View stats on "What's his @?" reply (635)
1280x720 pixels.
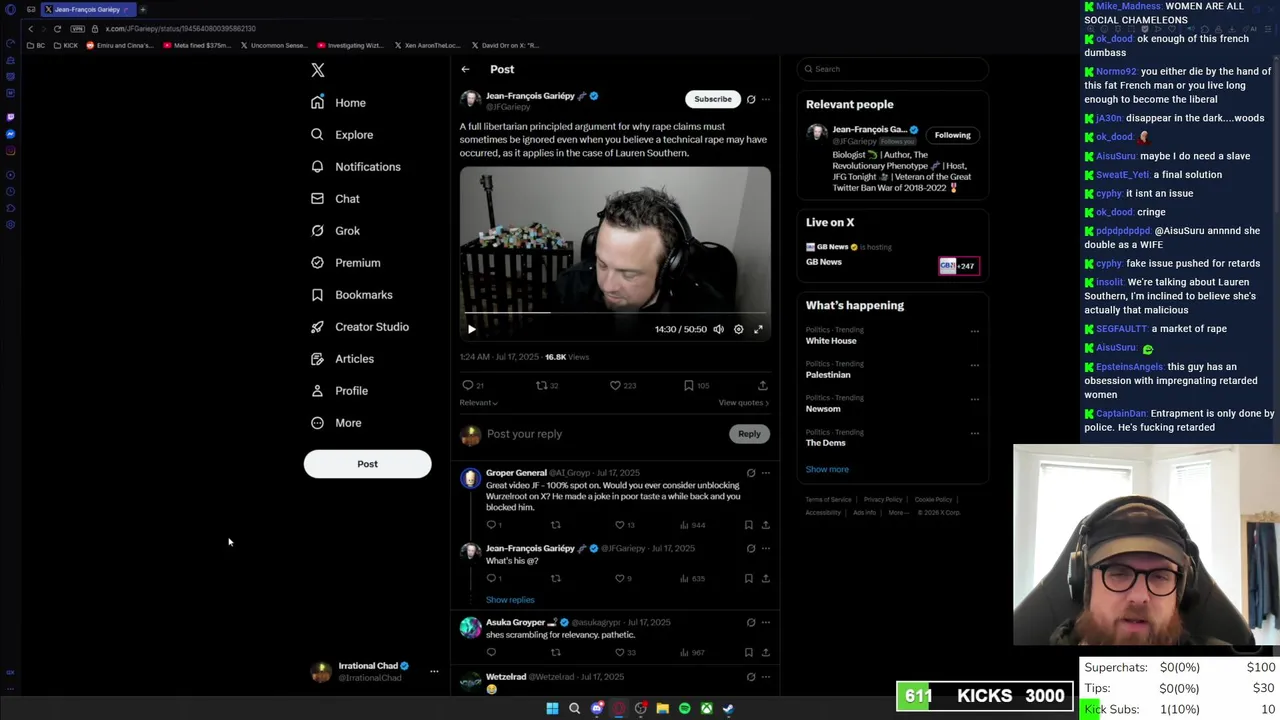pos(693,578)
